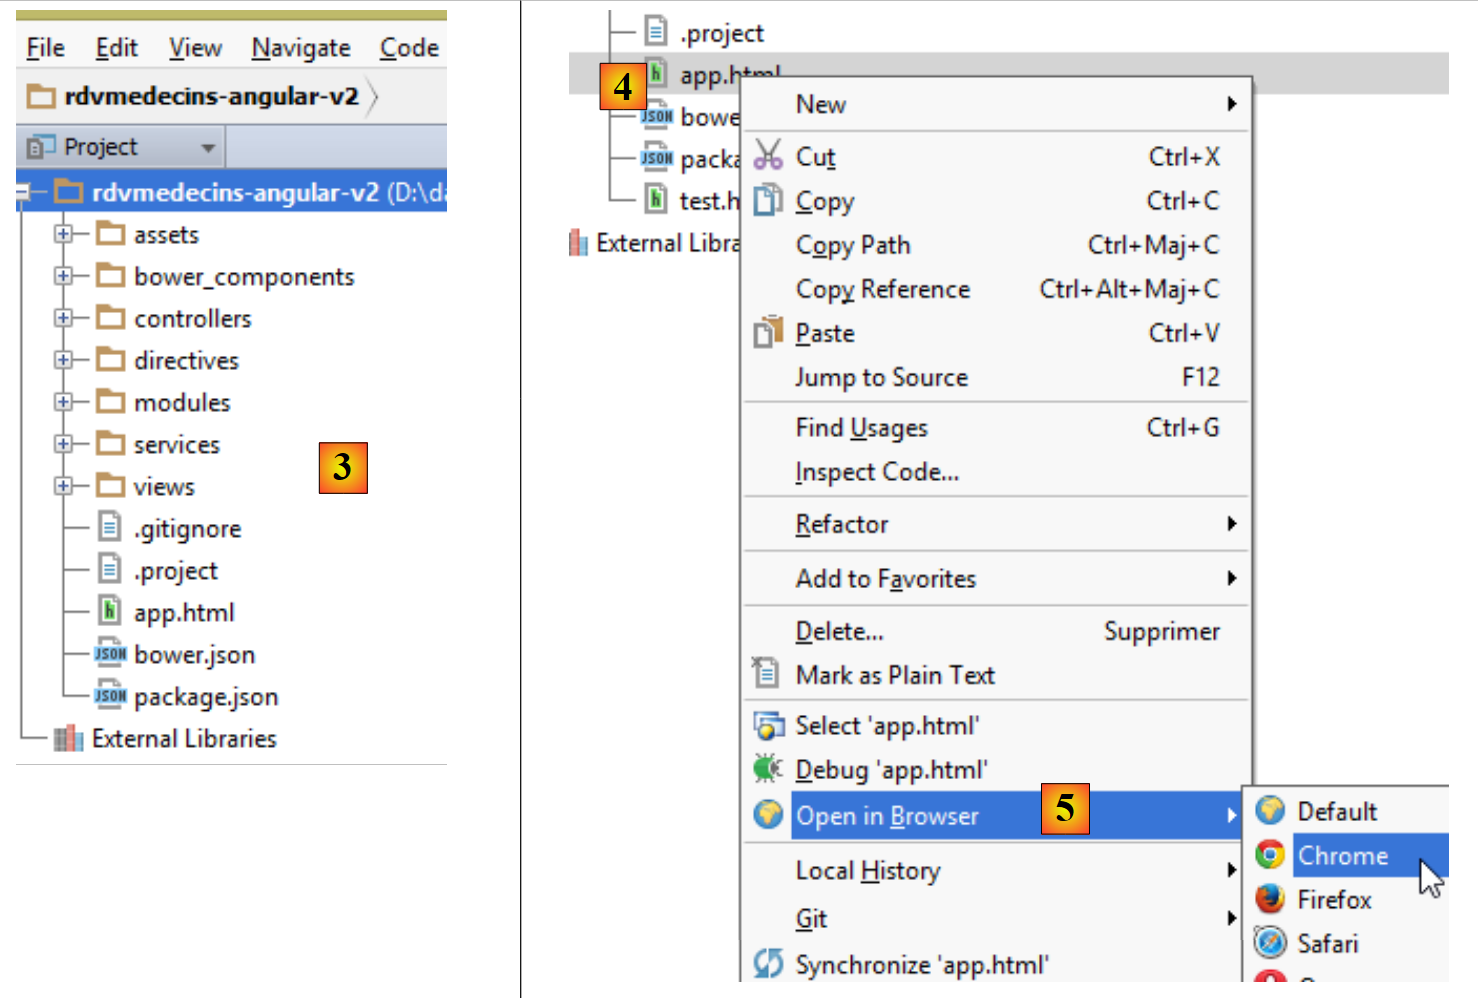Click the Synchronize 'app.html' refresh icon
This screenshot has height=998, width=1478.
pos(768,963)
